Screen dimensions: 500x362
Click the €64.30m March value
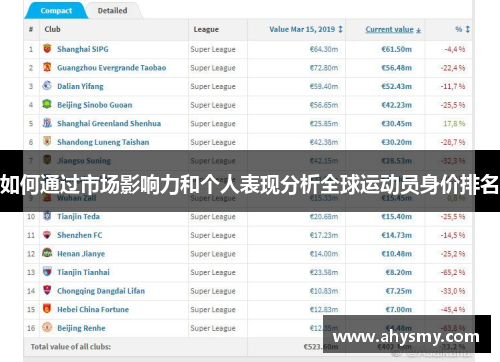click(324, 49)
